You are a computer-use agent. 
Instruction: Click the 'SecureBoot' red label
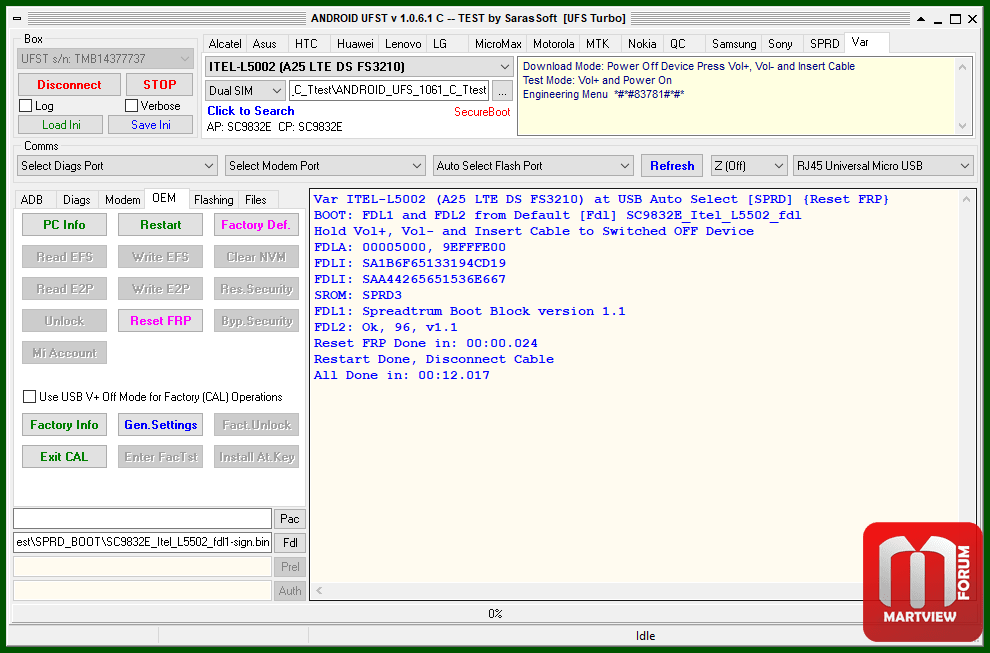[482, 112]
